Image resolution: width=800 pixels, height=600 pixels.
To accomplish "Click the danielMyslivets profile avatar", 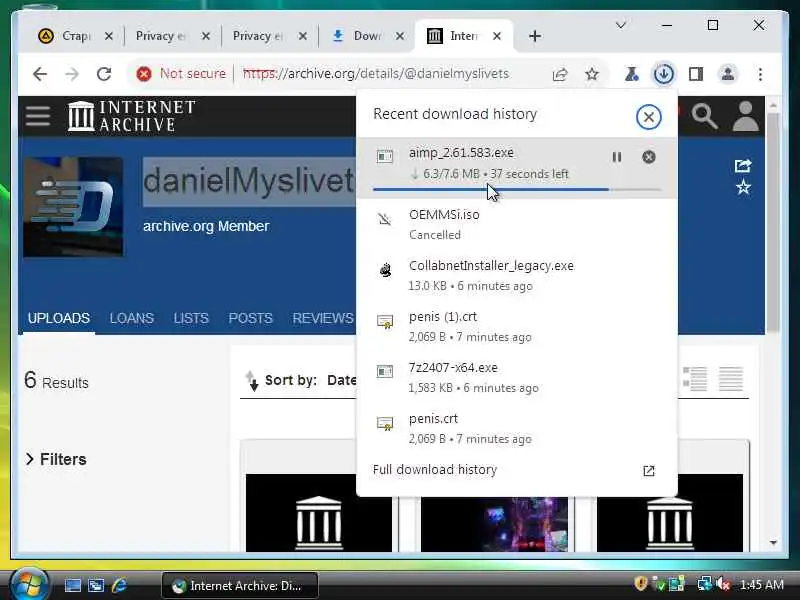I will tap(73, 207).
